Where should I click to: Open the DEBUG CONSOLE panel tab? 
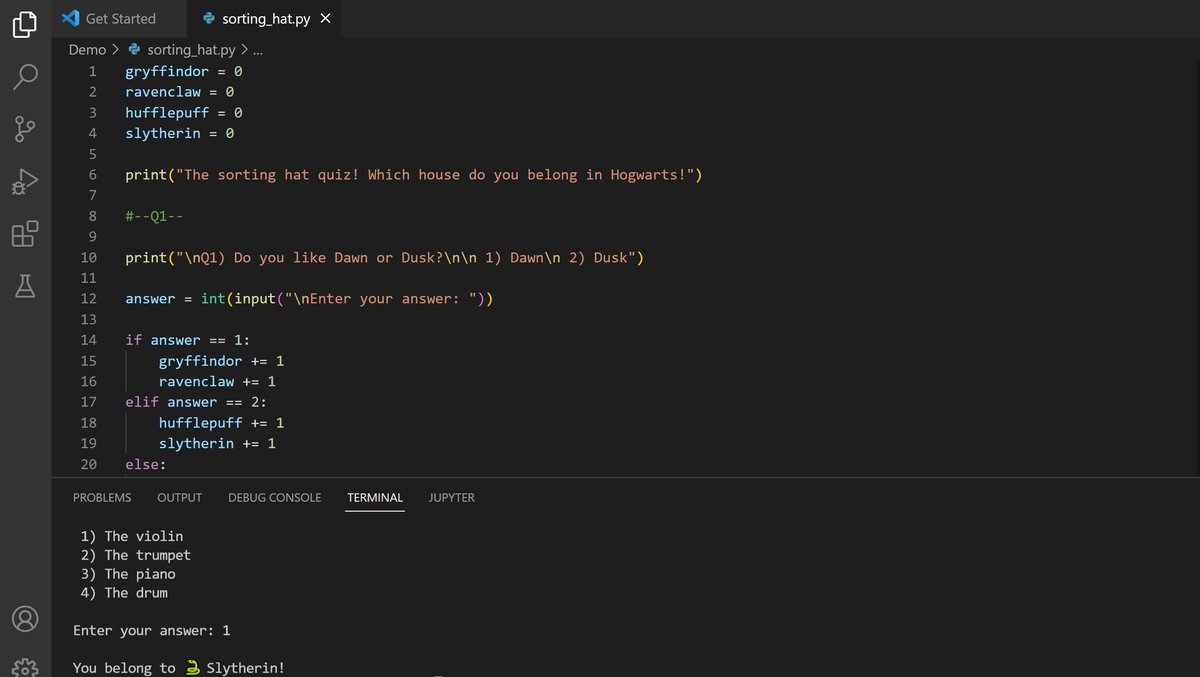(275, 497)
